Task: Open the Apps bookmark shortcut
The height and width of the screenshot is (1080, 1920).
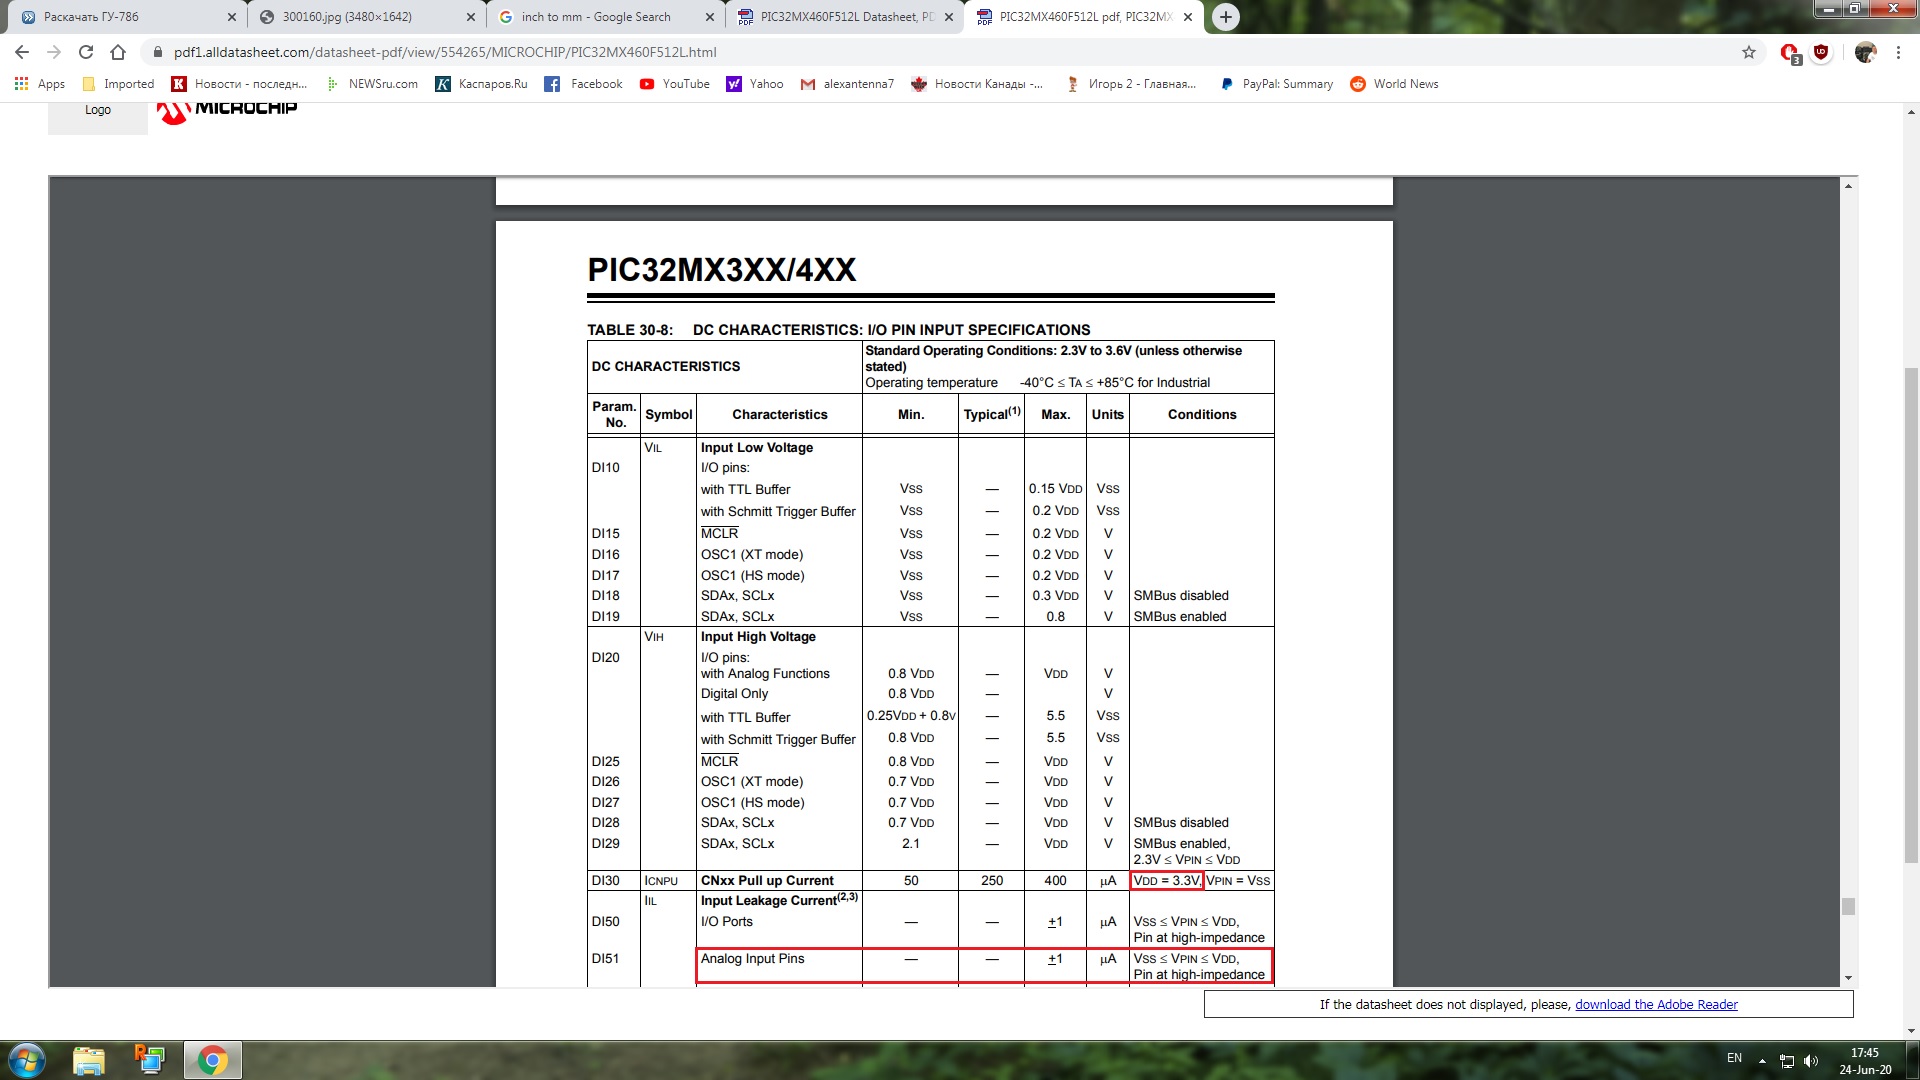Action: click(x=40, y=84)
